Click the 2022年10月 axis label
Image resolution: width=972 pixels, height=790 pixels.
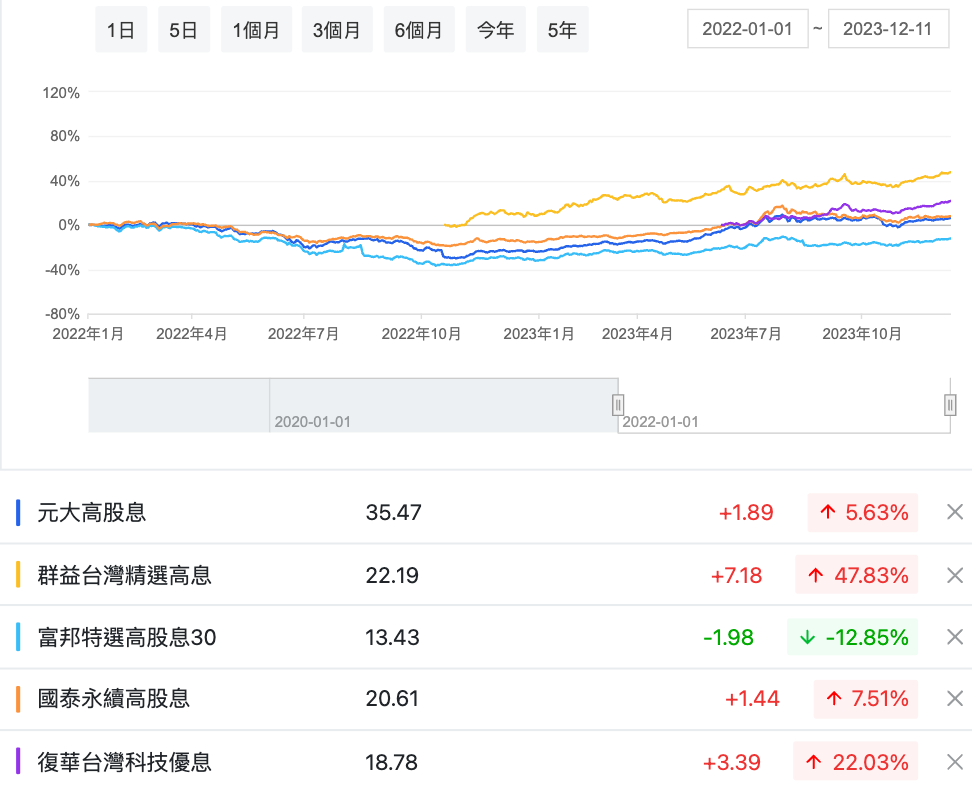422,334
